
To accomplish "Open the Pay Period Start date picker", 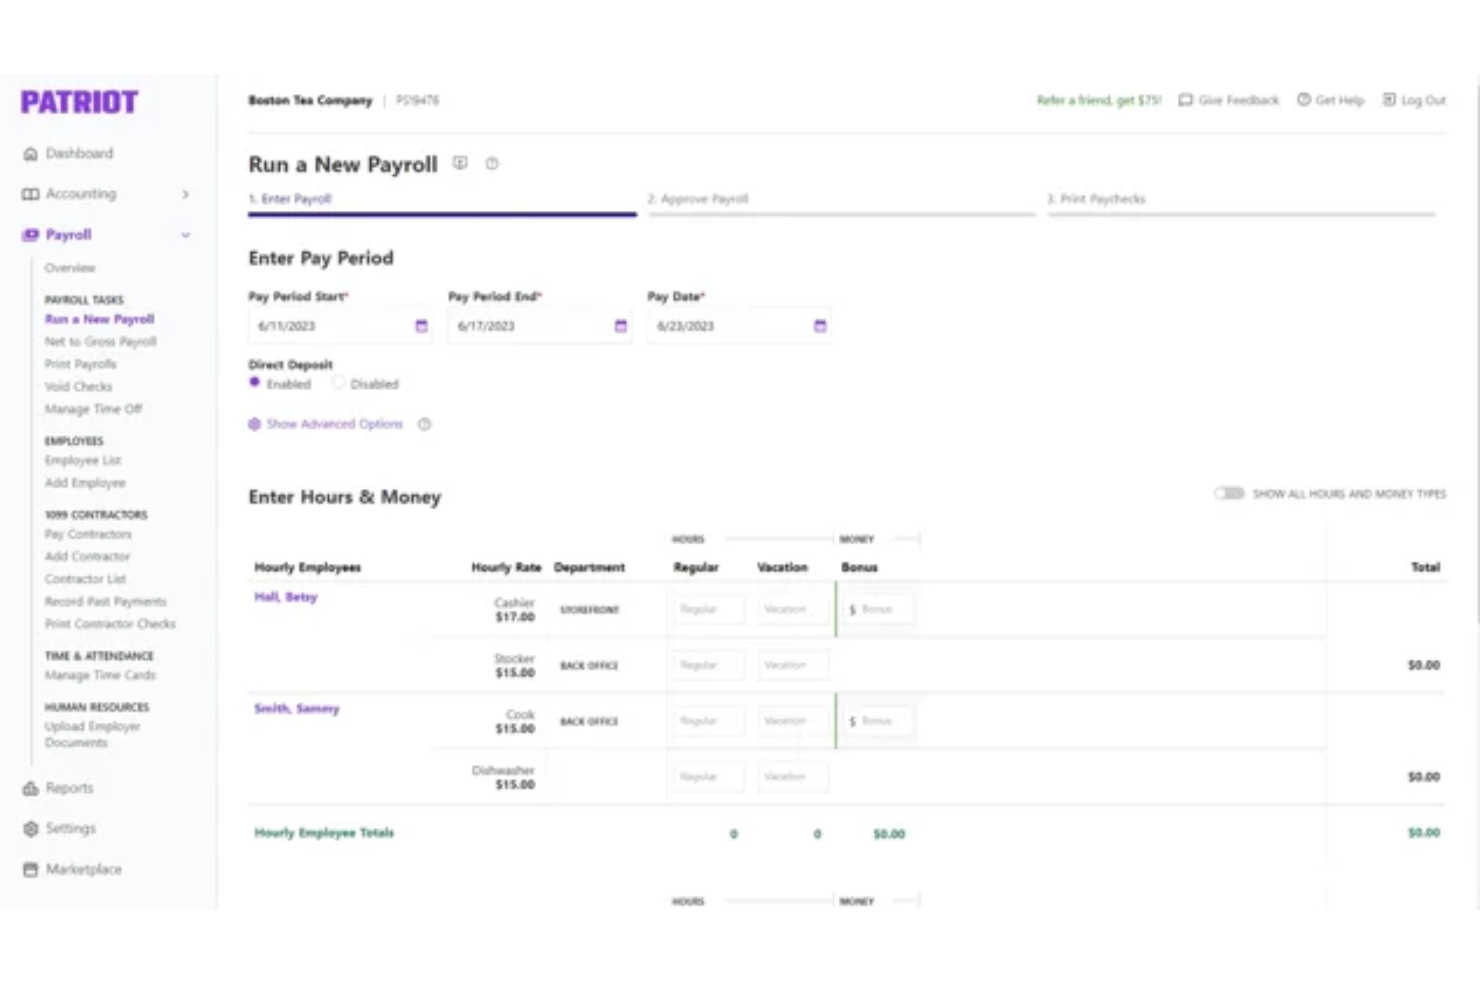I will pos(421,325).
